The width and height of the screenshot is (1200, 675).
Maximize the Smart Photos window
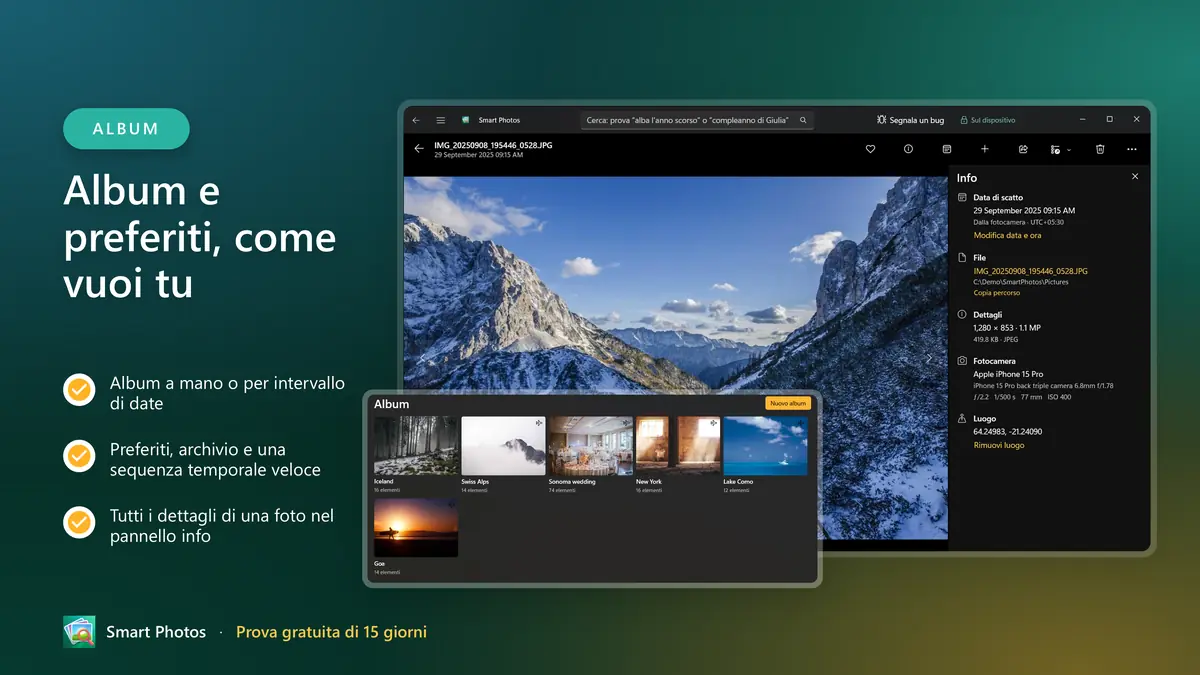click(x=1109, y=119)
